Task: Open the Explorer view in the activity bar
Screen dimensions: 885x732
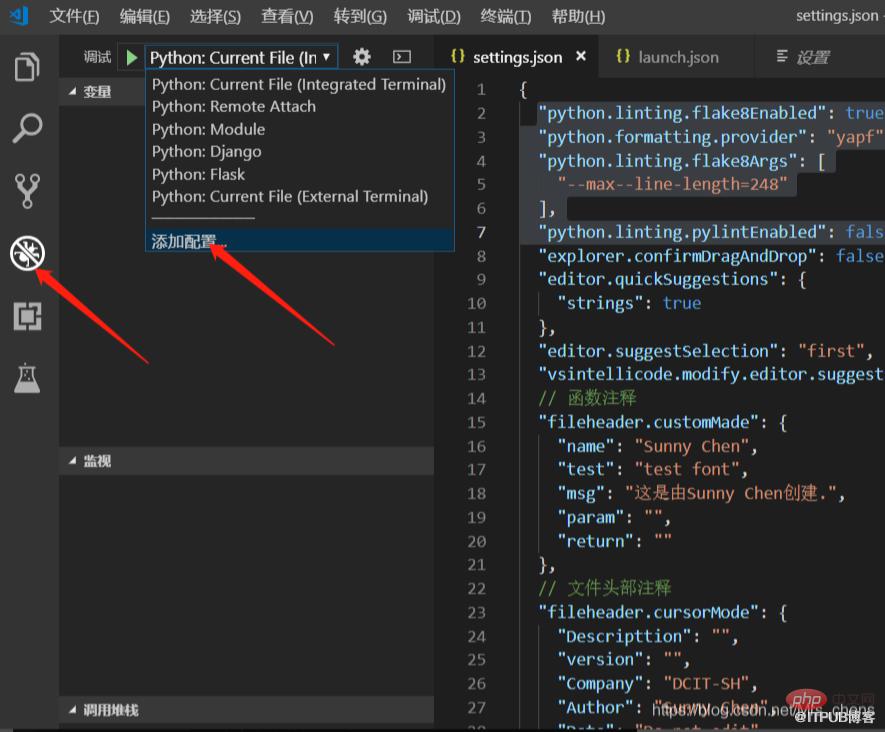Action: tap(27, 67)
